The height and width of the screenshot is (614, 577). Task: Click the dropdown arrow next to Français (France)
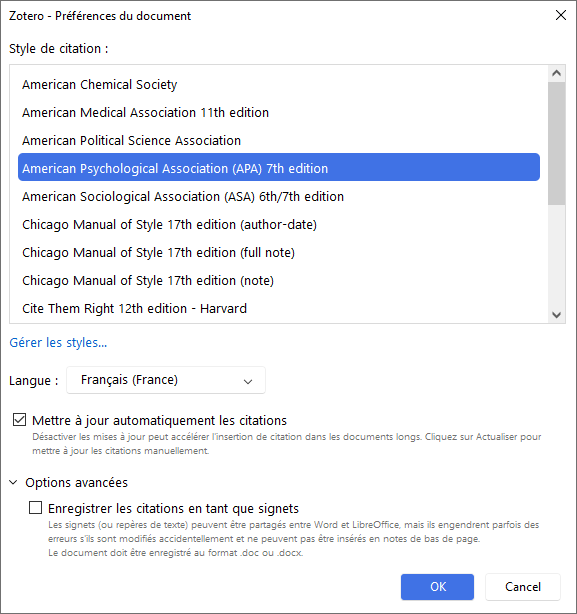point(248,381)
